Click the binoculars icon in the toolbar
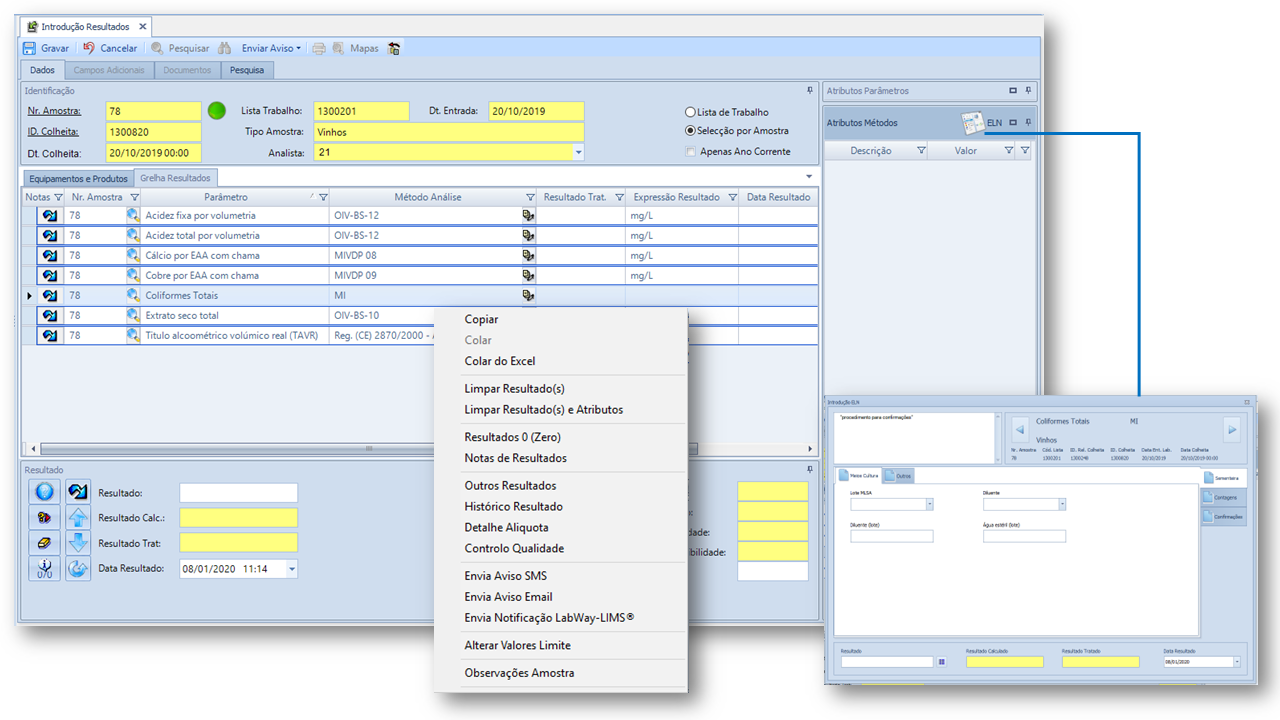The width and height of the screenshot is (1280, 720). [x=225, y=48]
